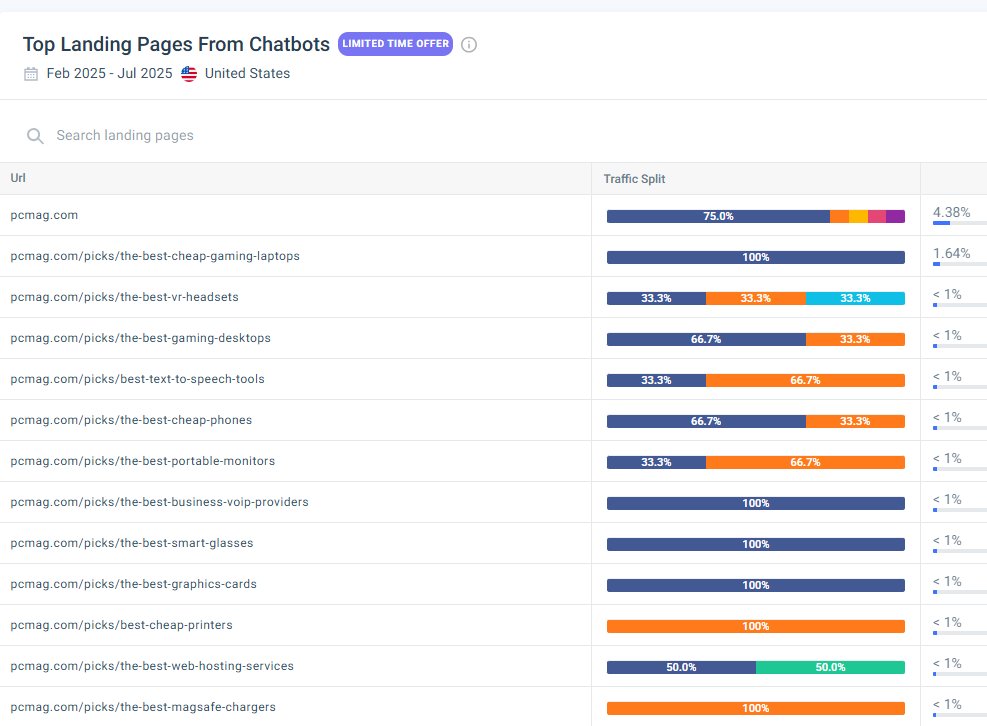Select the United States country label

click(247, 73)
